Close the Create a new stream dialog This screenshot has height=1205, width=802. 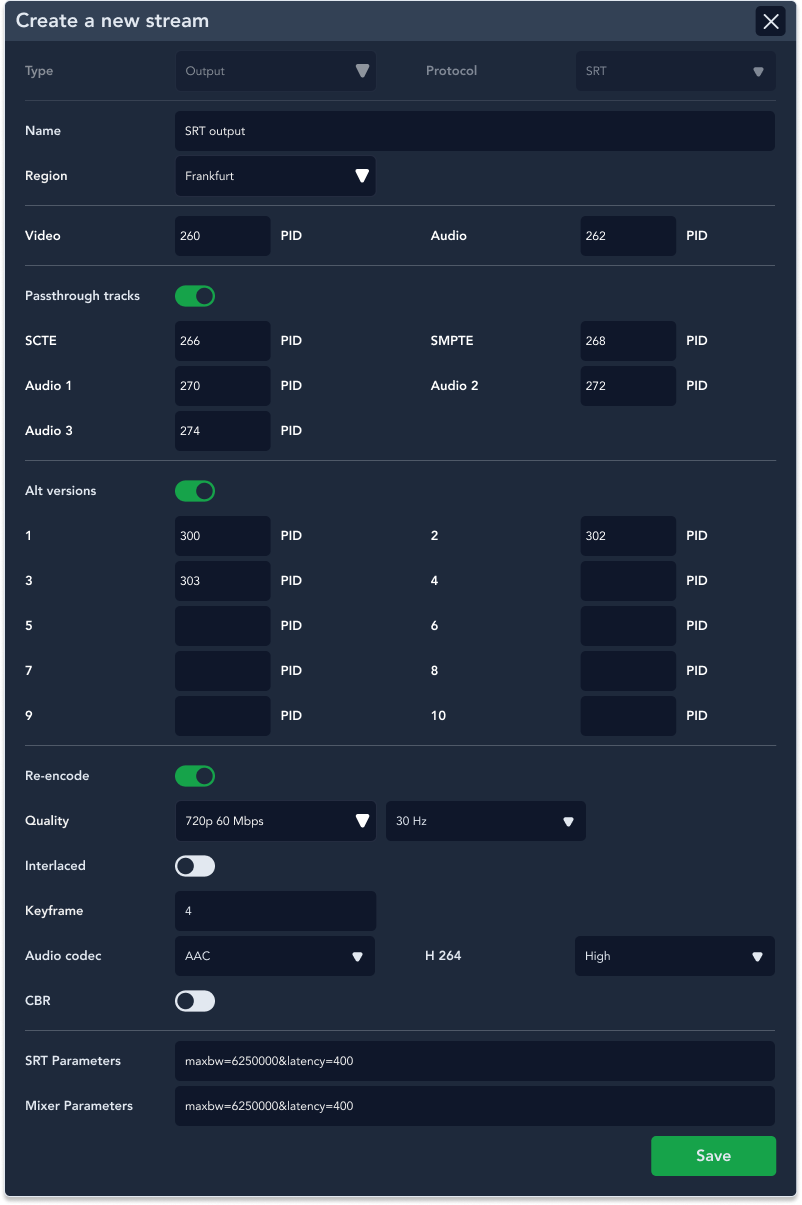coord(770,21)
